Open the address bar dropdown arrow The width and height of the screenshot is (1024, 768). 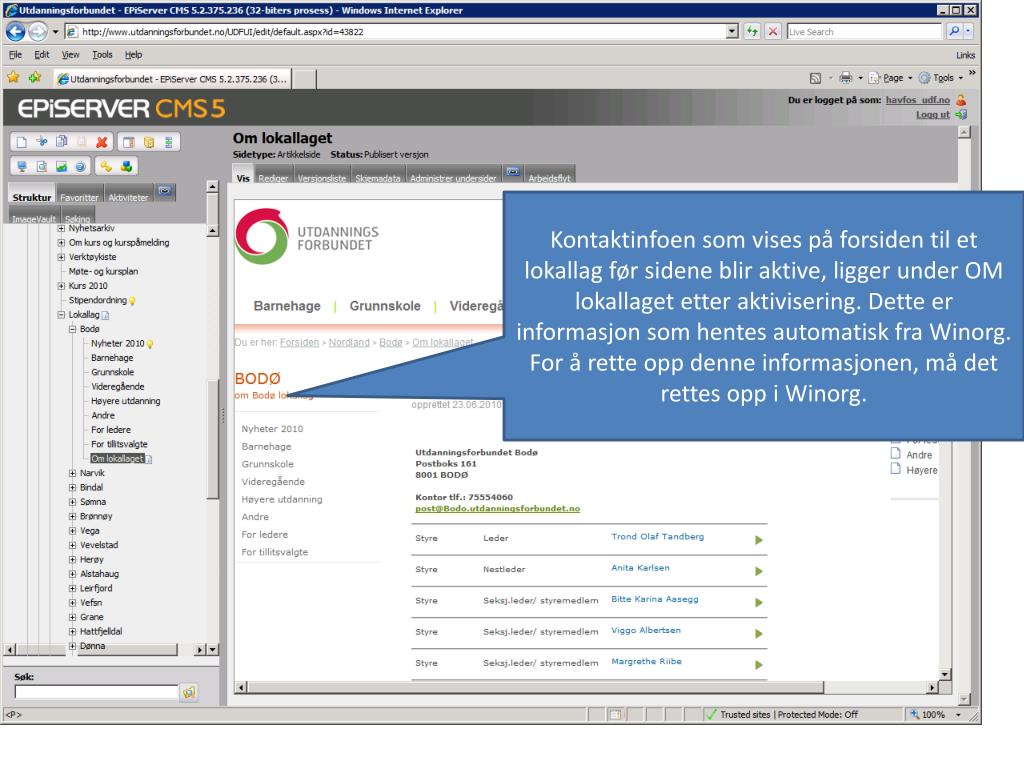pyautogui.click(x=732, y=31)
